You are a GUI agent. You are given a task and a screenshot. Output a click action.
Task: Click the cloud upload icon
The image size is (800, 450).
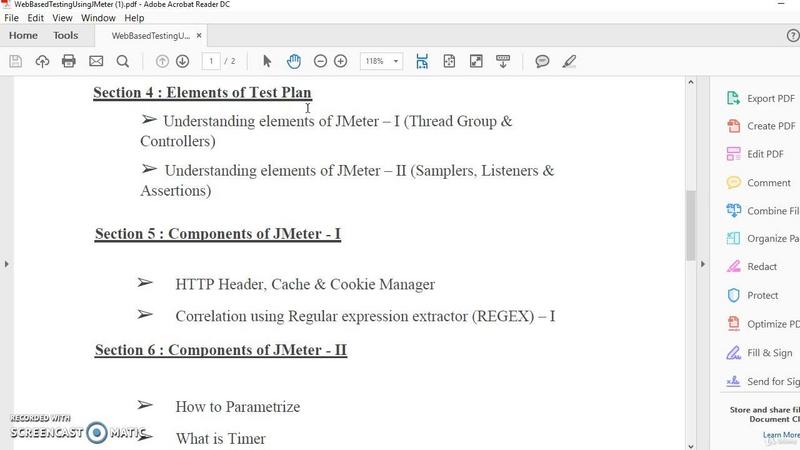[x=42, y=61]
